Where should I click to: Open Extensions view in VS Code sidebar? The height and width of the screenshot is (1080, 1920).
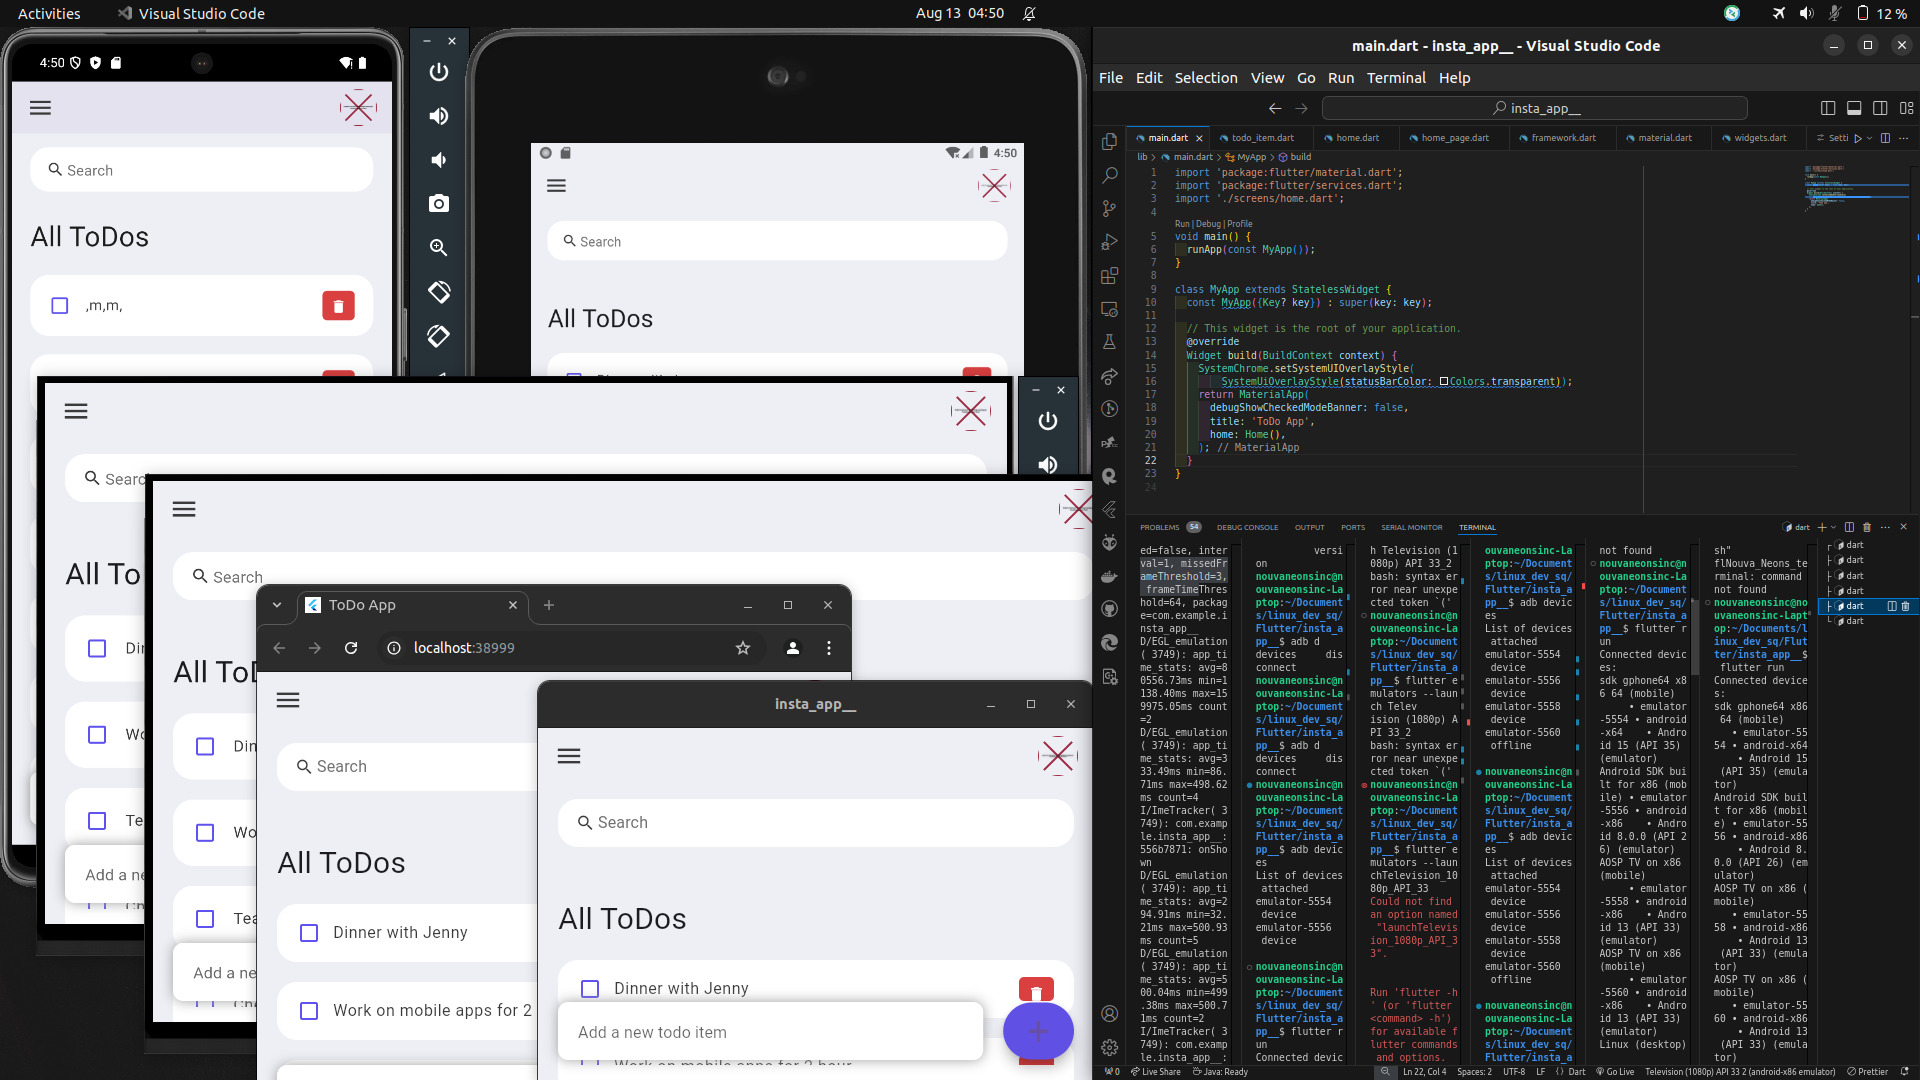coord(1109,276)
